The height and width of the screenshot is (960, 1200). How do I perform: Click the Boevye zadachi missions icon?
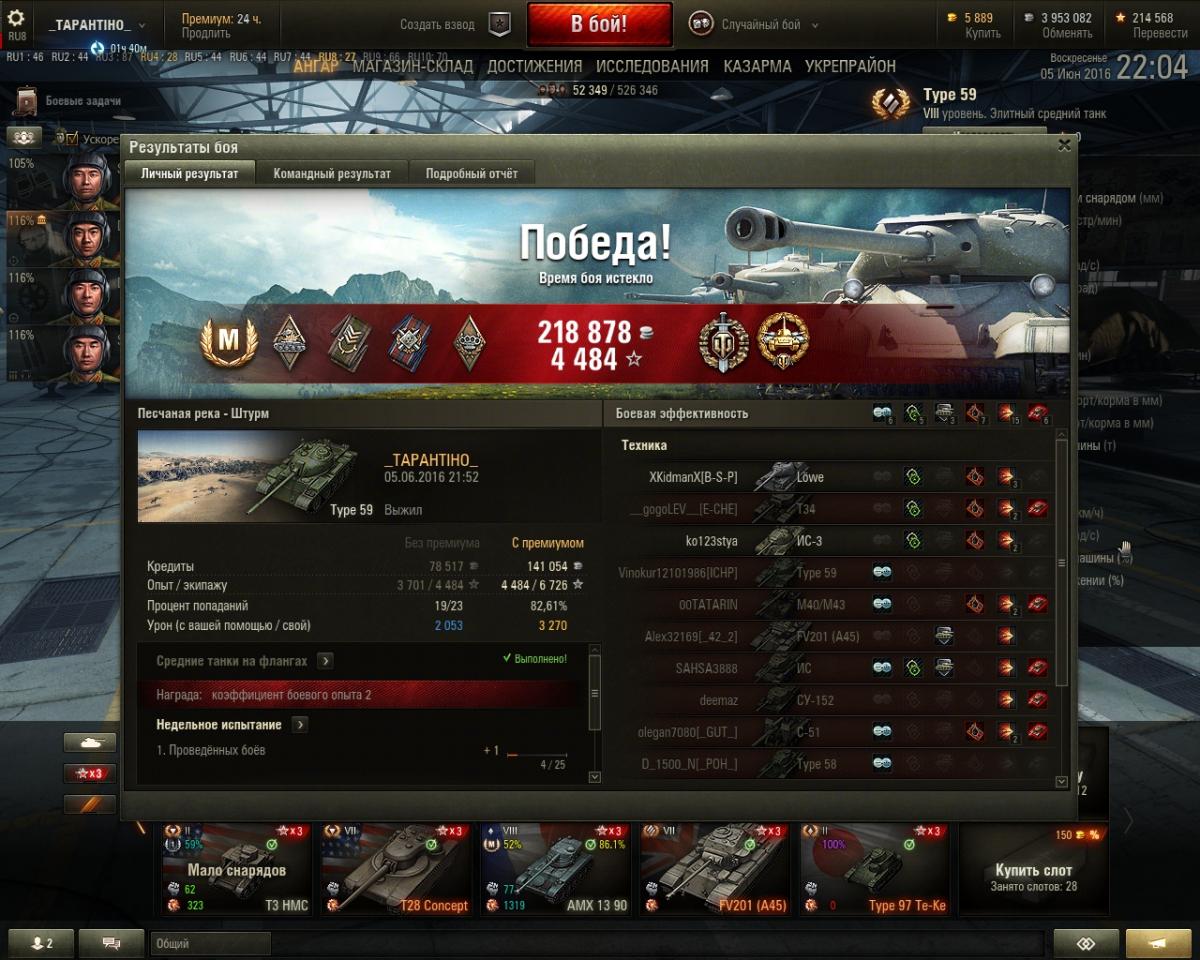click(27, 102)
